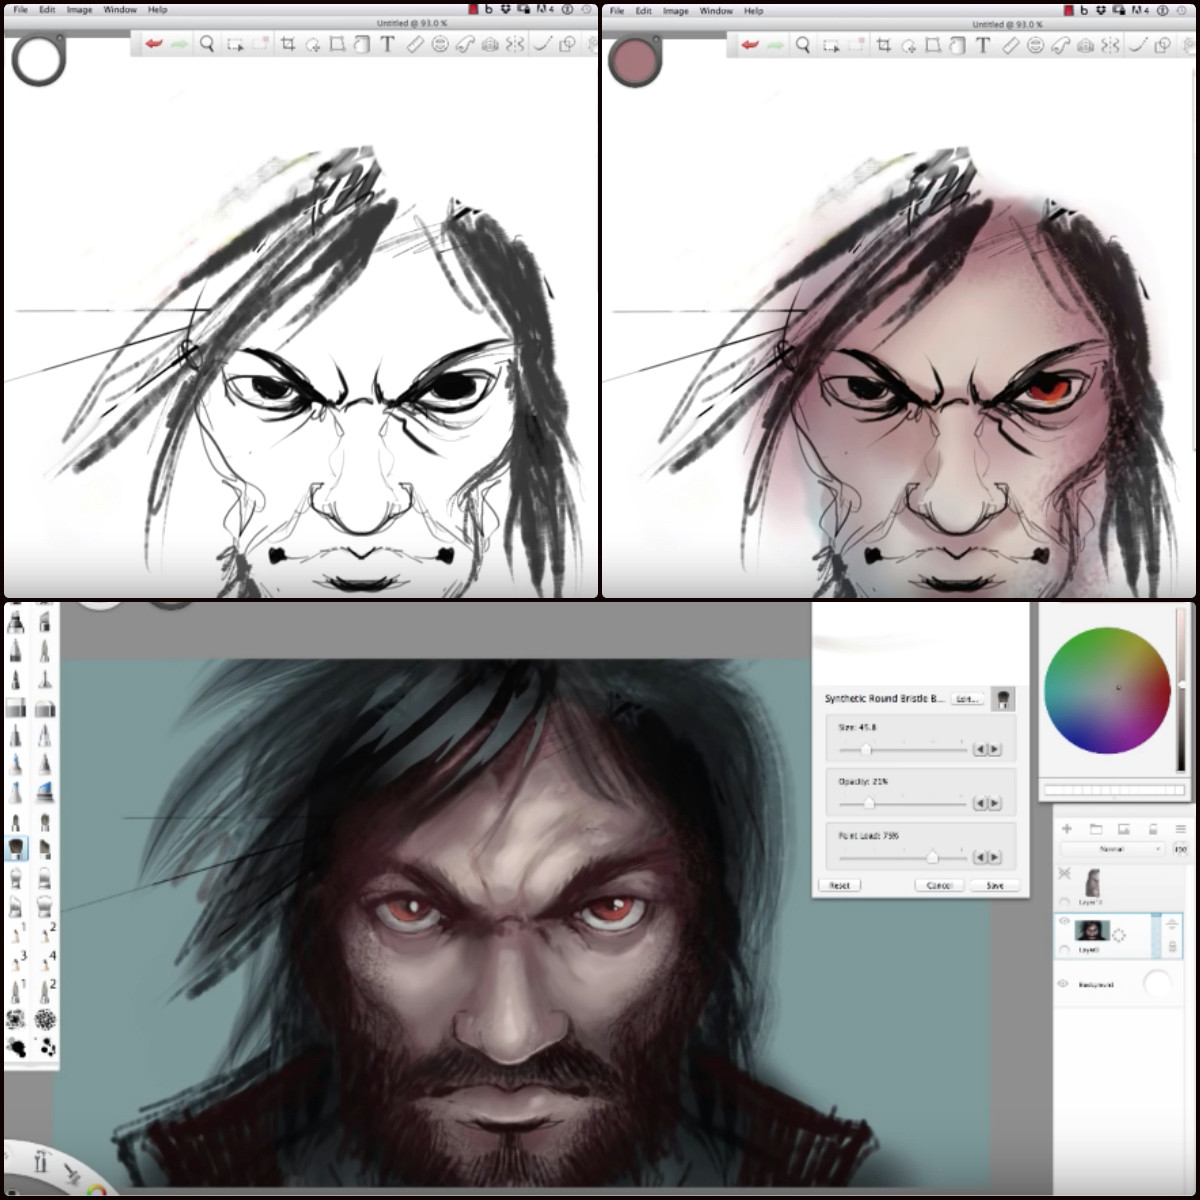Click Redo arrow in top-left window toolbar

179,44
